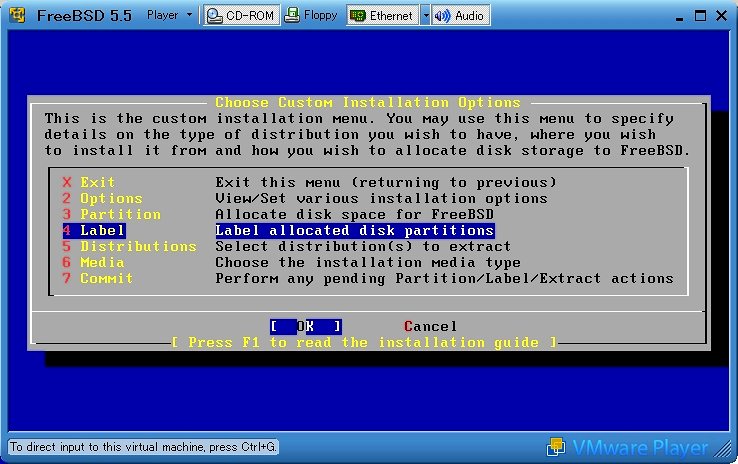The height and width of the screenshot is (464, 738).
Task: Click the Floppy drive icon
Action: [291, 16]
